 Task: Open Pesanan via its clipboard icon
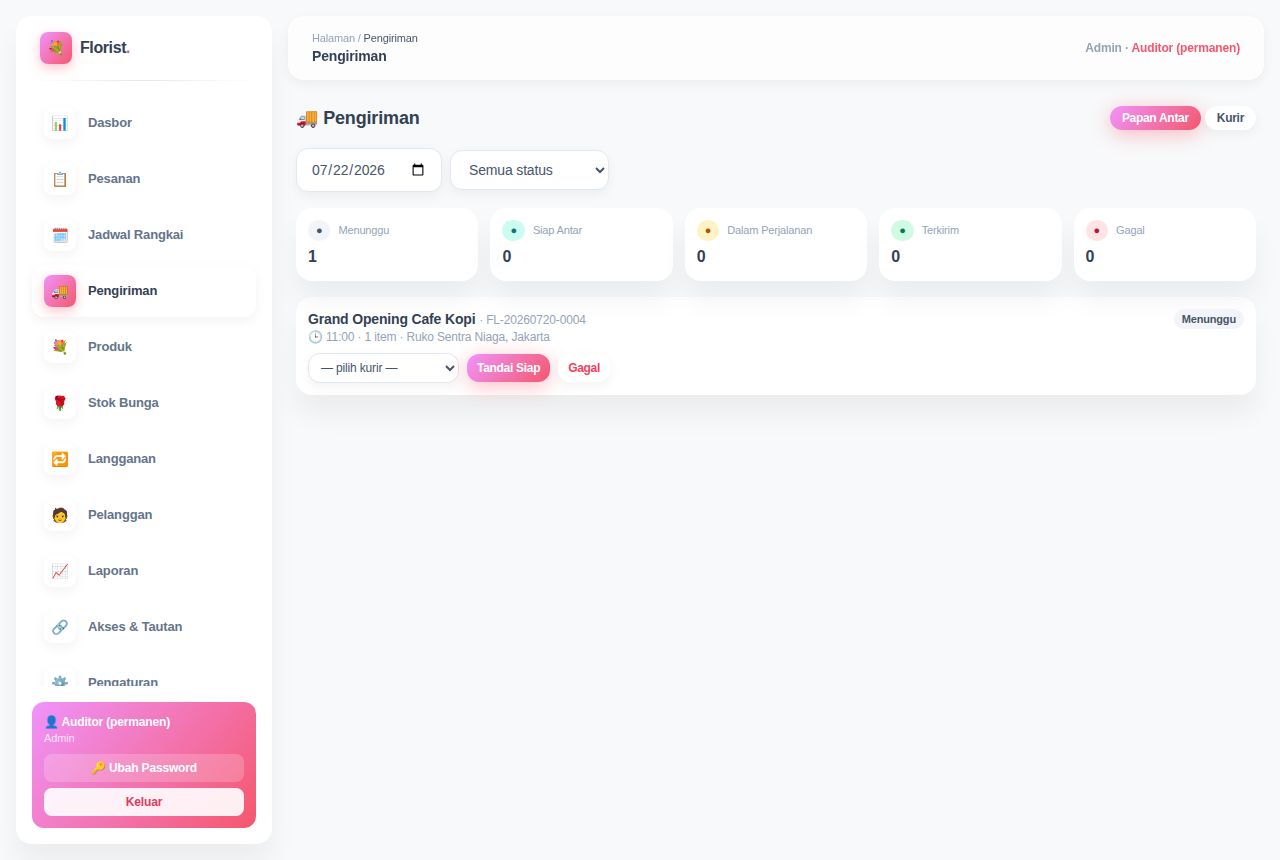tap(60, 179)
